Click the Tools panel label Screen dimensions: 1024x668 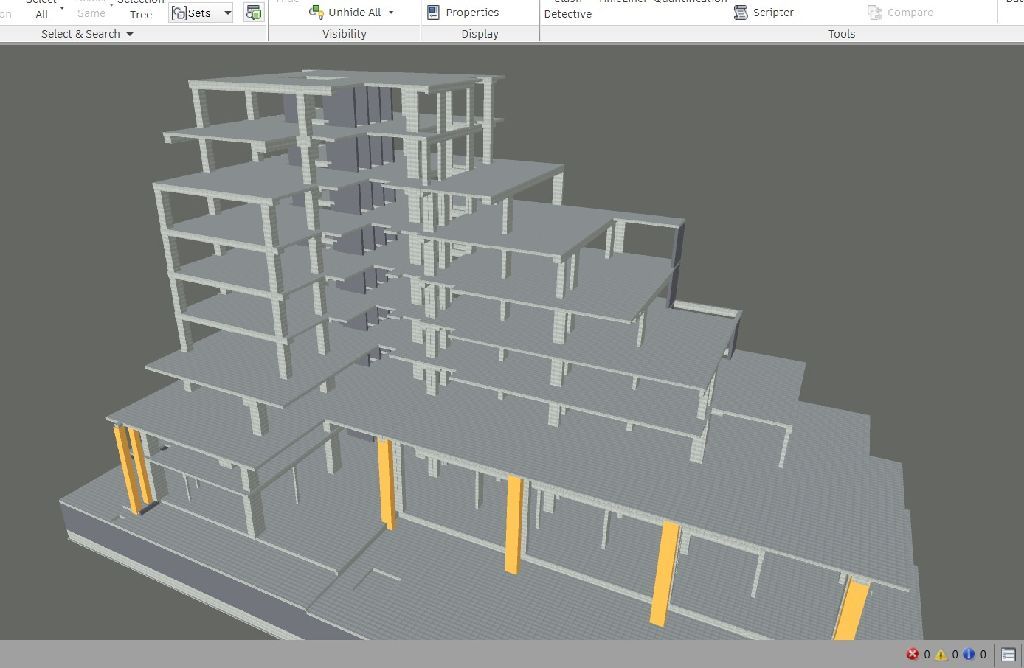[x=841, y=34]
